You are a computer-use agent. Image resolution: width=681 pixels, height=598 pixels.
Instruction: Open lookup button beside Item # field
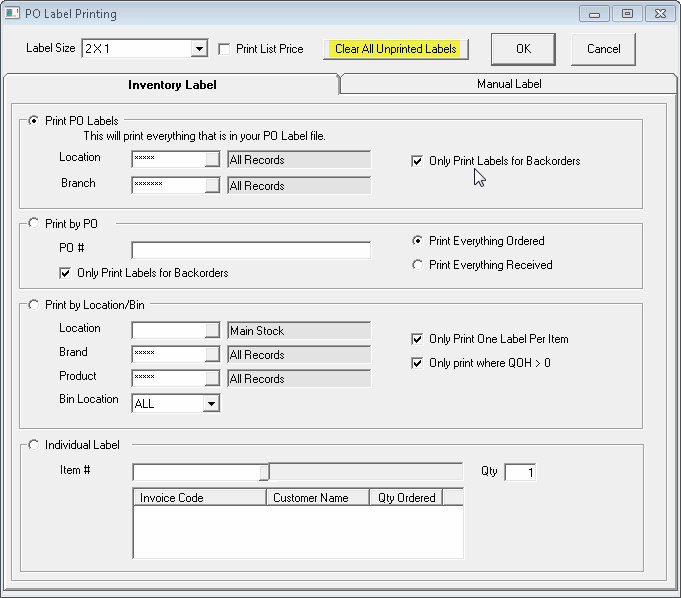pyautogui.click(x=264, y=472)
